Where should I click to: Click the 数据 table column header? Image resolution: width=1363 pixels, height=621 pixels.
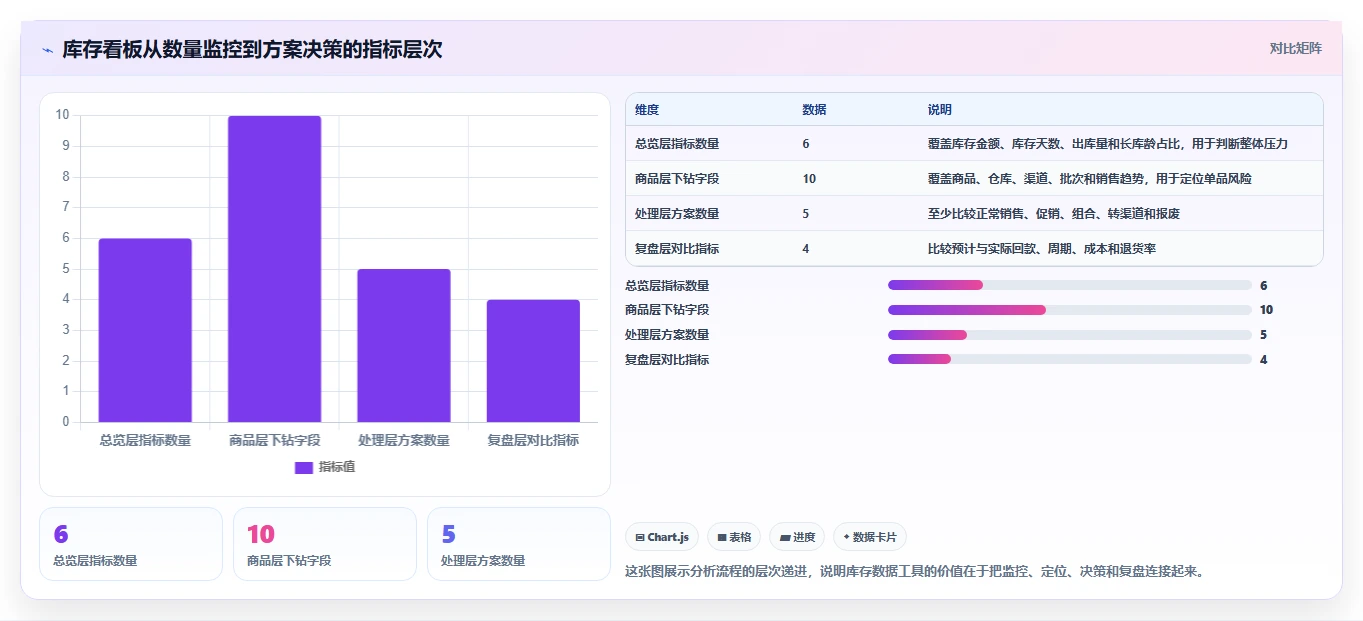pos(814,110)
